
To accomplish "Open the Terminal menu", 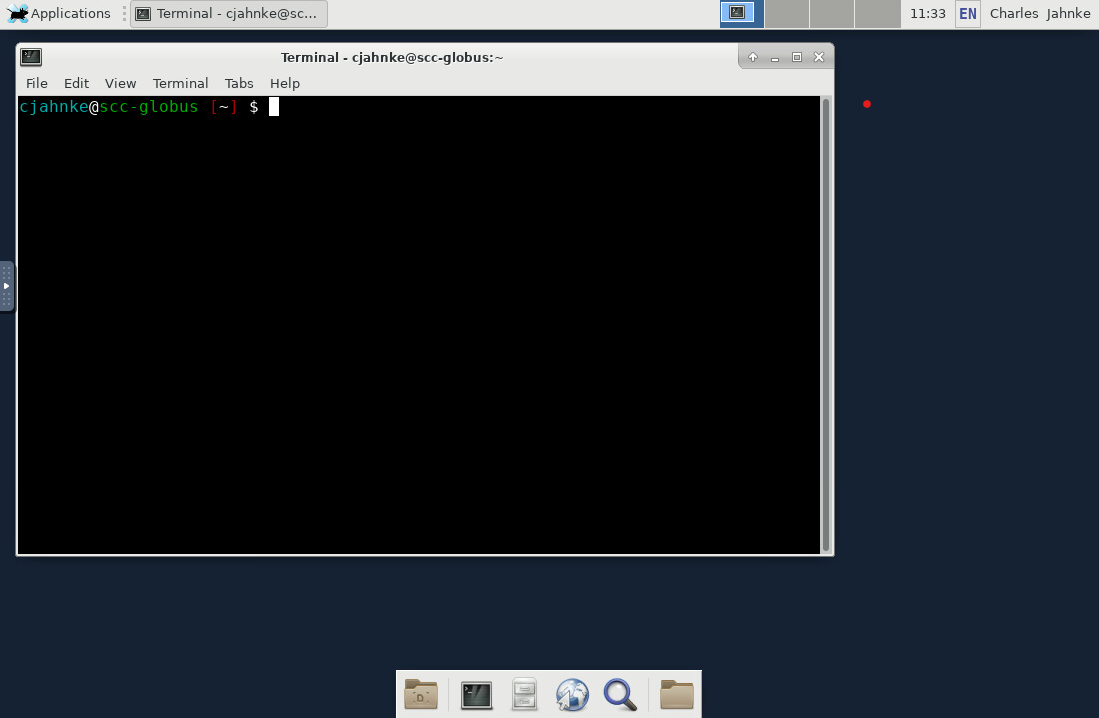I will 180,83.
